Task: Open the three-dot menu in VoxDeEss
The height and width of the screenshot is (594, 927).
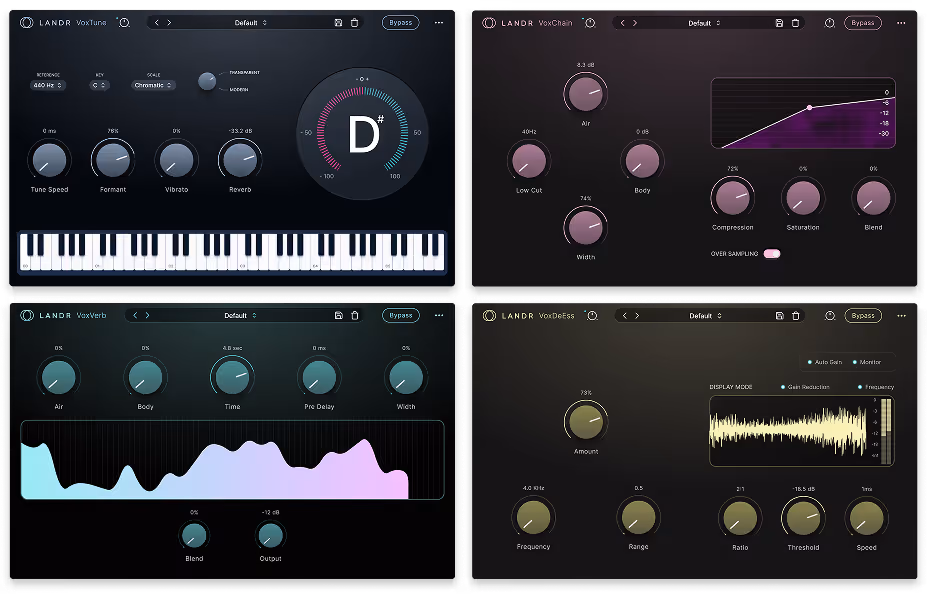Action: coord(902,316)
